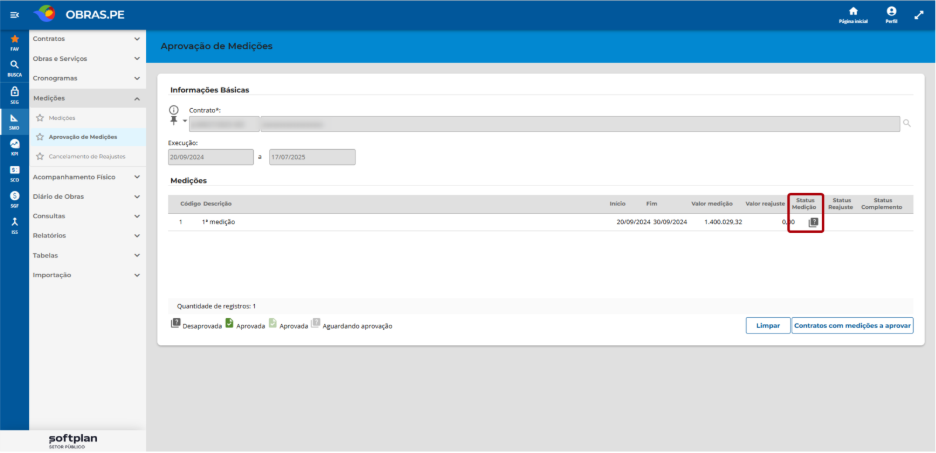Expand the Relatórios menu section
The height and width of the screenshot is (453, 936).
click(87, 235)
